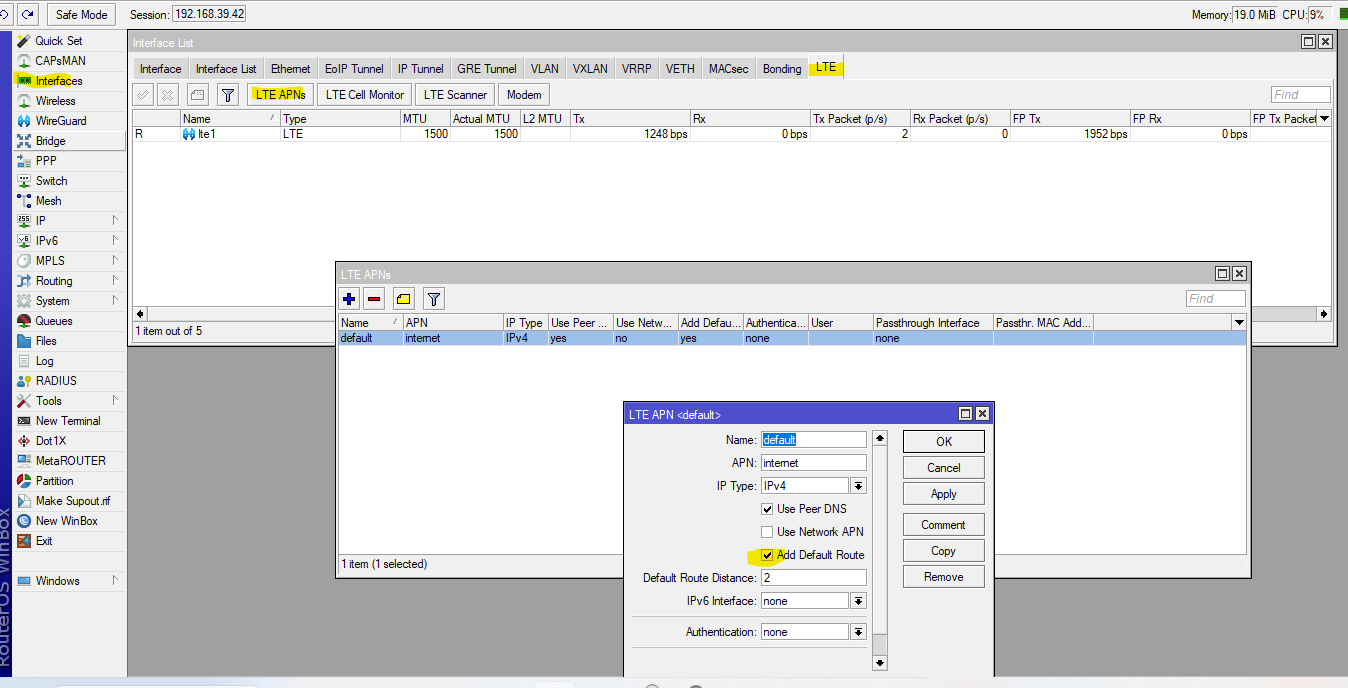The width and height of the screenshot is (1348, 688).
Task: Click the filter funnel icon in LTE APNs window
Action: click(433, 298)
